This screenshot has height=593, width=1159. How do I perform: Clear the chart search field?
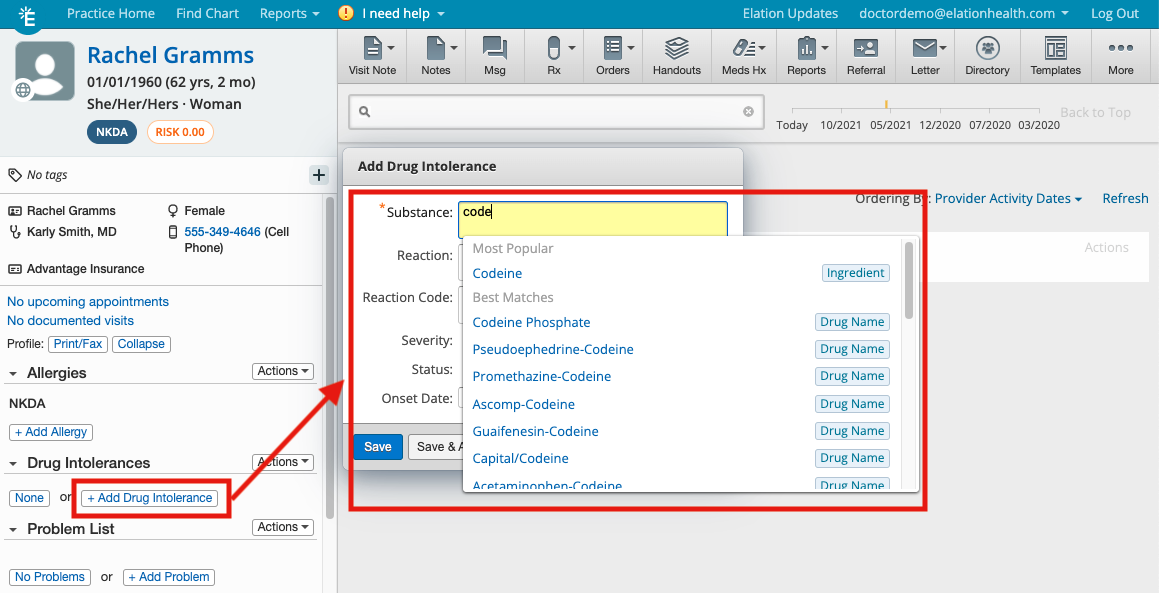[748, 112]
